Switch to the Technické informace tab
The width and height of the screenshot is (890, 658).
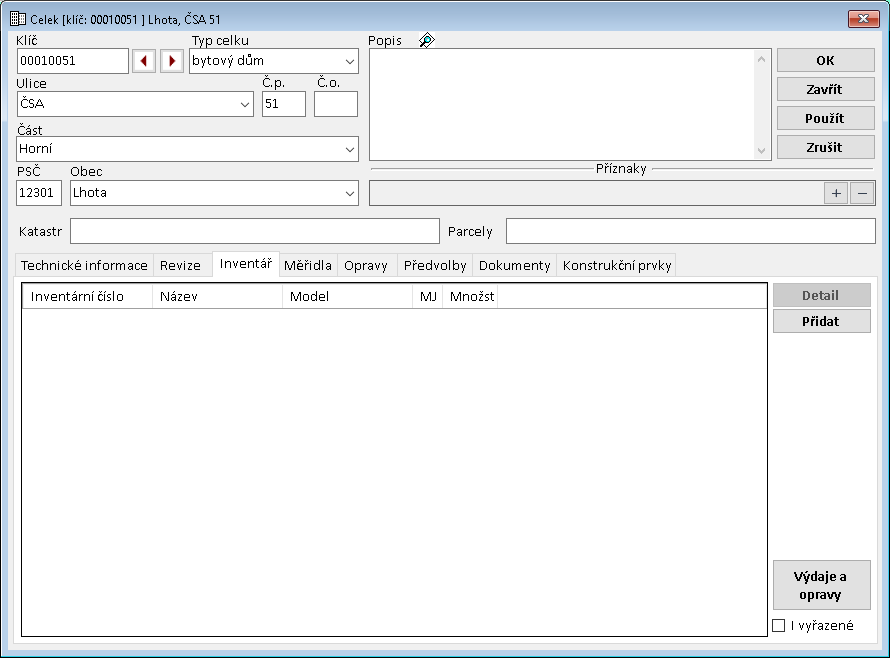tap(85, 265)
